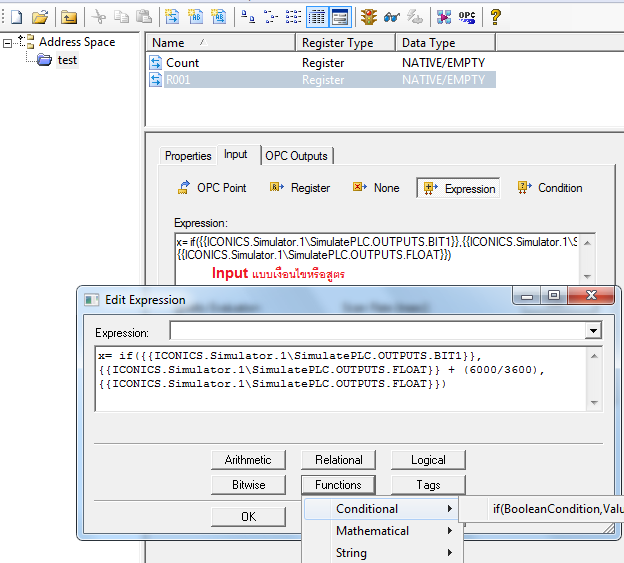Click the second new-item AB icon
This screenshot has width=624, height=563.
(195, 17)
